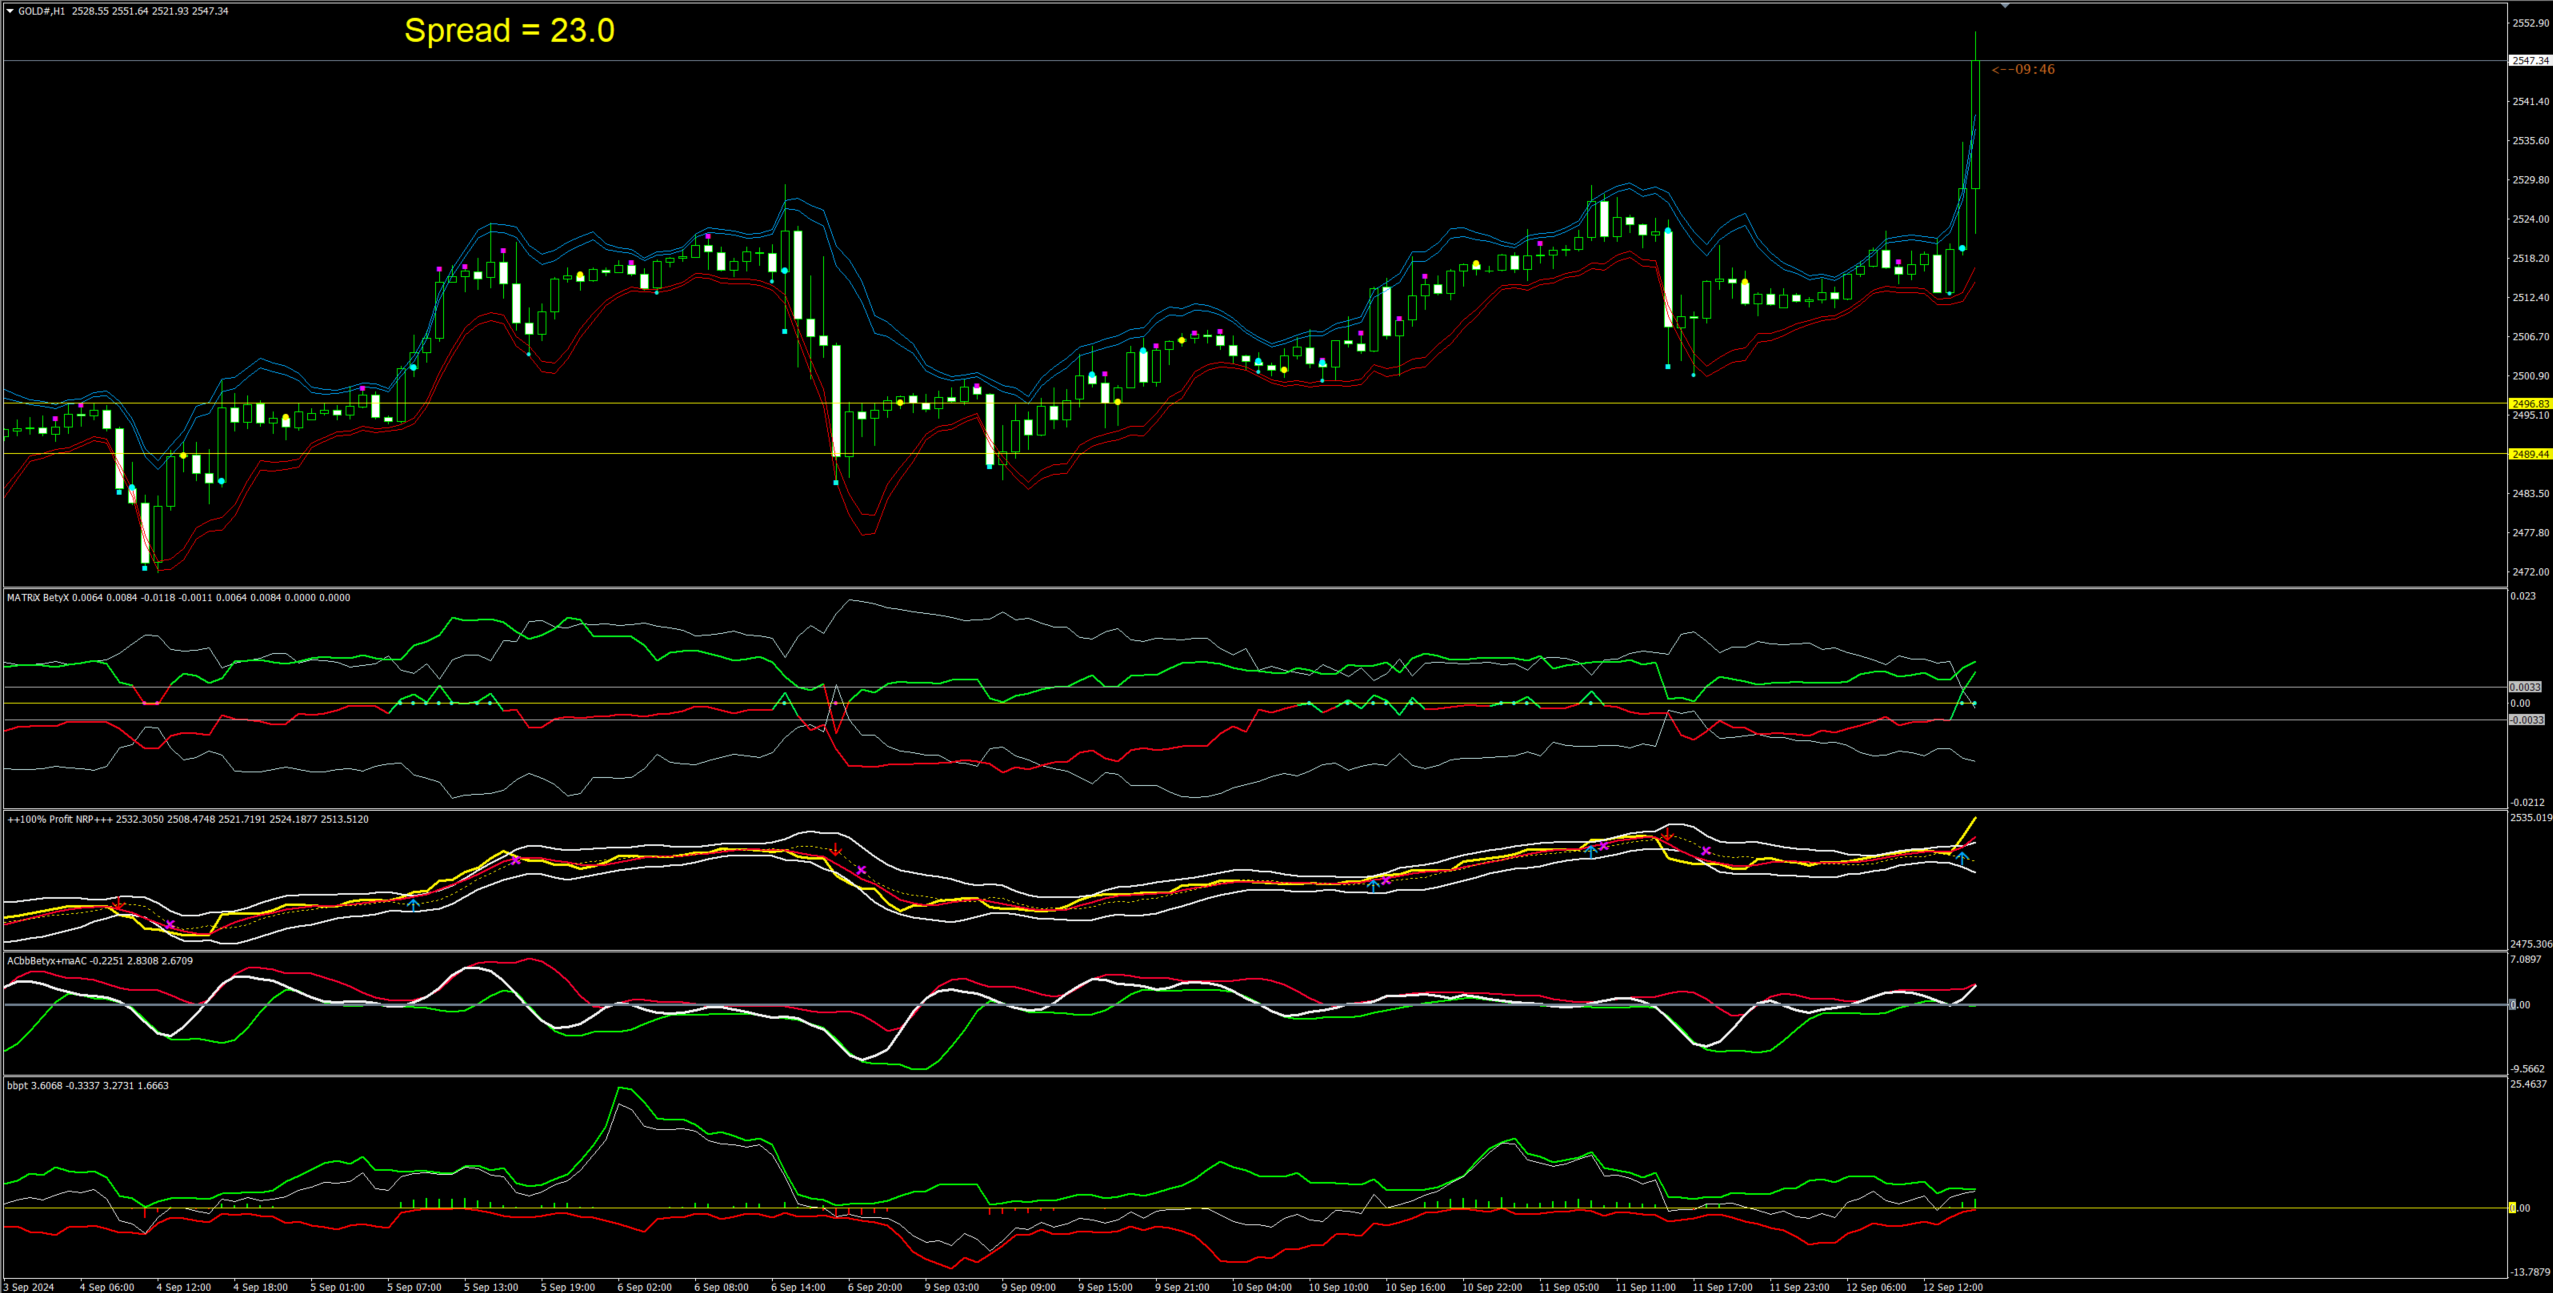Click the 12 Sep 12:00 time axis label
The width and height of the screenshot is (2553, 1293).
[1952, 1287]
